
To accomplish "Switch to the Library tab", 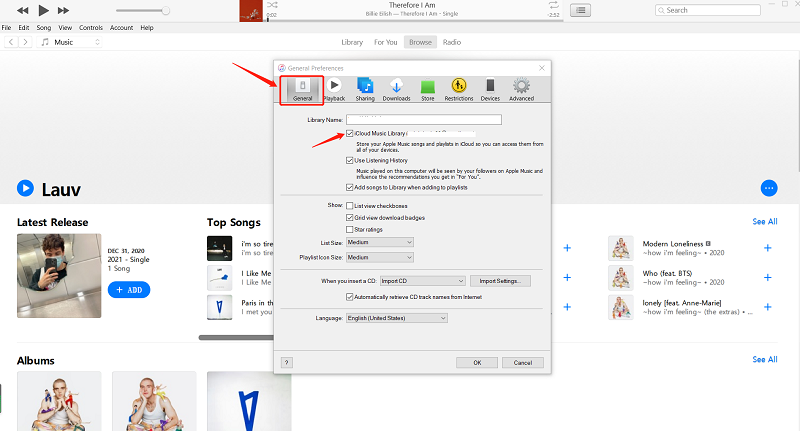I will tap(352, 42).
